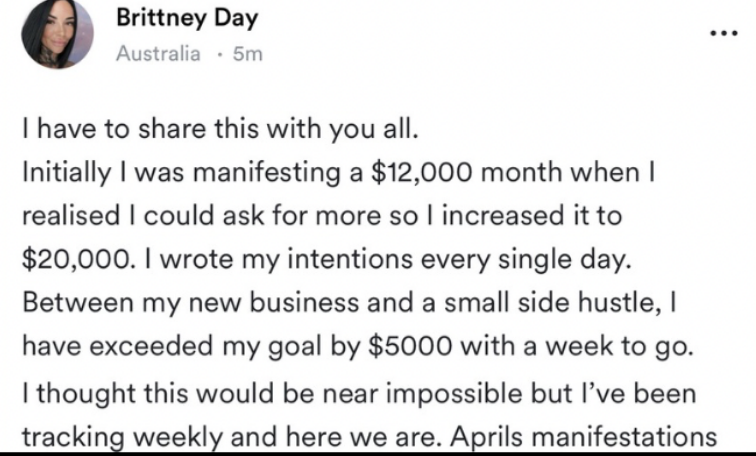Click Brittney Day's profile picture
Viewport: 756px width, 456px height.
56,35
